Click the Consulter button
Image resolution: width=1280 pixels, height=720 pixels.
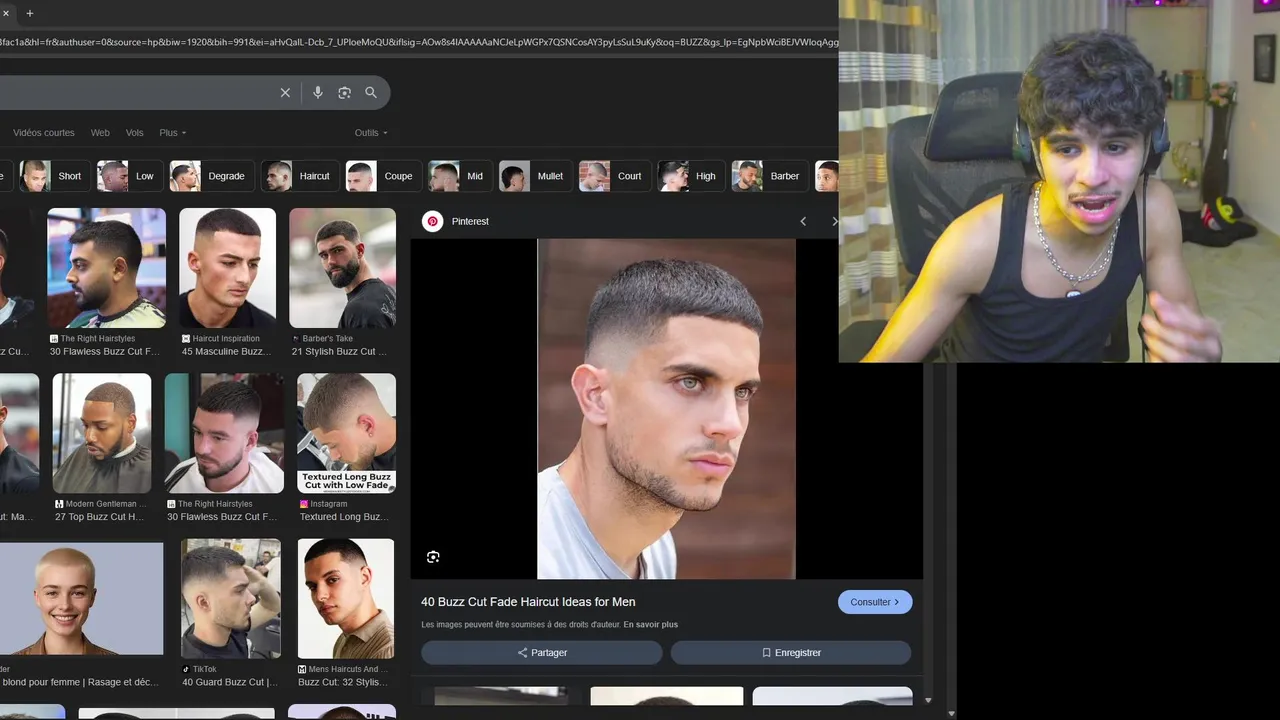(875, 602)
